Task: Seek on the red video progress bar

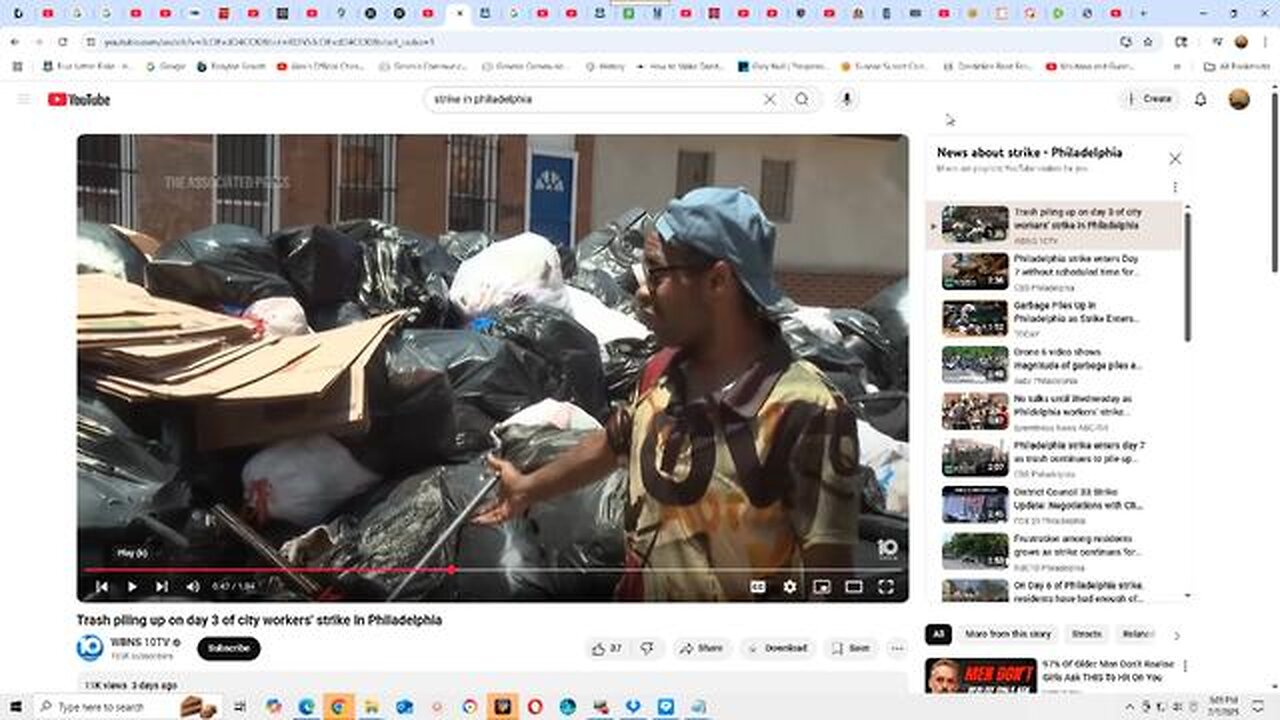Action: (492, 569)
